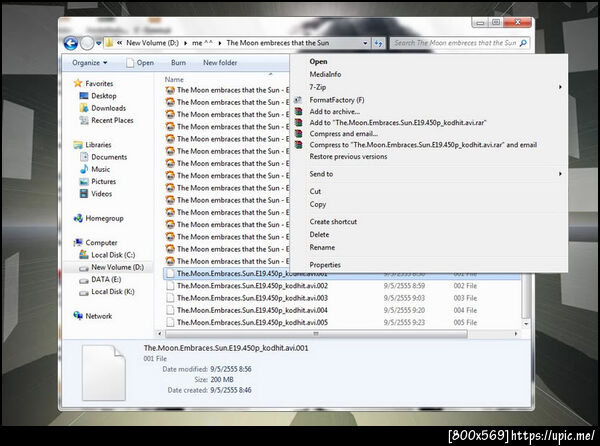Click the horizontal scrollbar right arrow
The height and width of the screenshot is (446, 600).
tap(516, 334)
